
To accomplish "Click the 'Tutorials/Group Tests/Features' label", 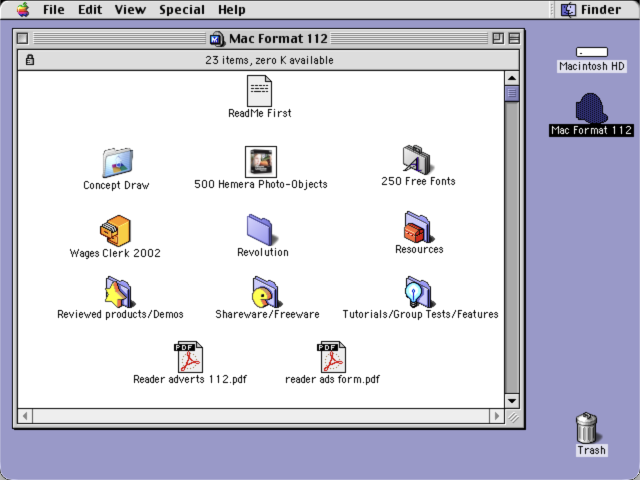I will click(x=420, y=314).
